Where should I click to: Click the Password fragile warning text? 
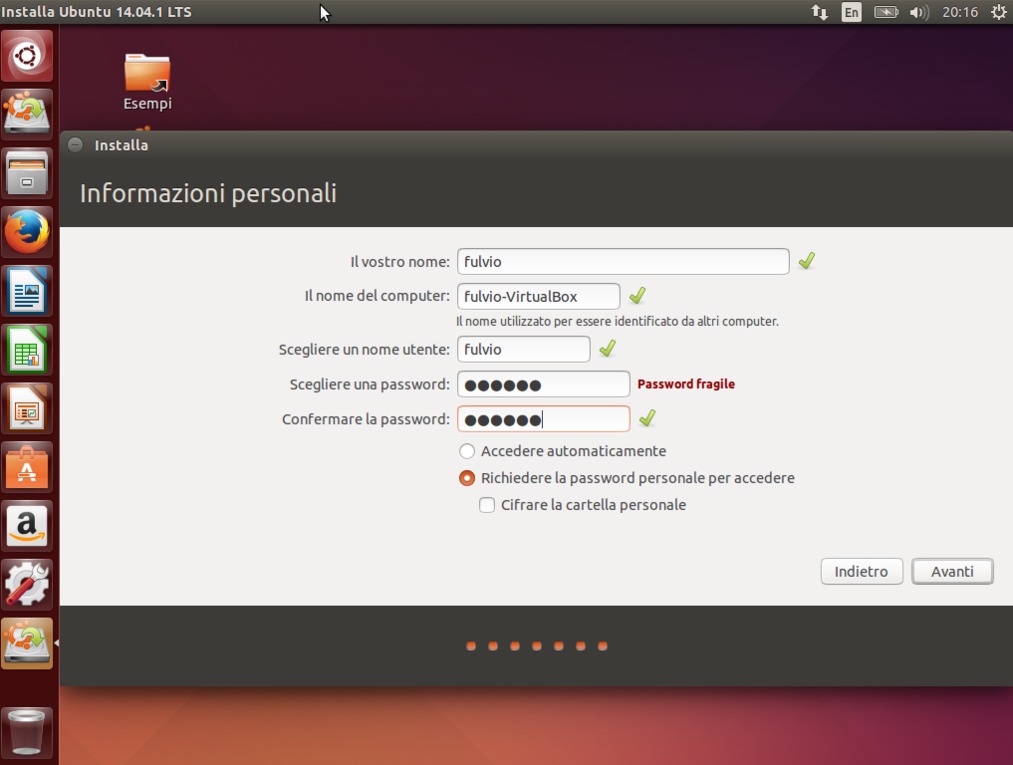click(x=686, y=384)
